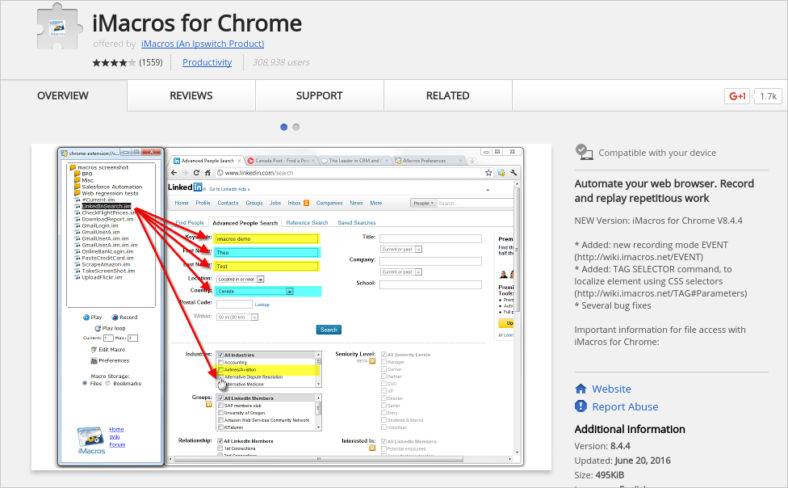In the preview, click the wrench menu icon
This screenshot has width=788, height=488.
pyautogui.click(x=514, y=172)
